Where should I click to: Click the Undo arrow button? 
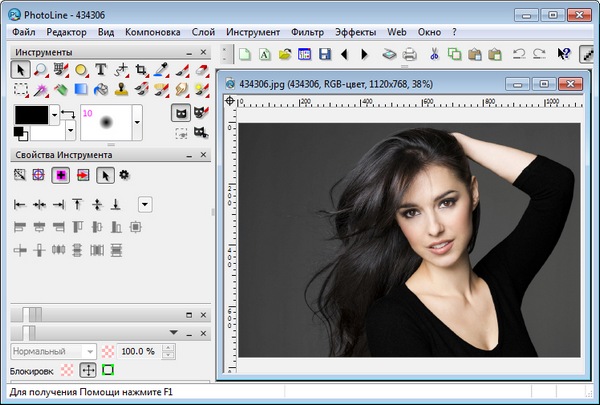[x=519, y=54]
